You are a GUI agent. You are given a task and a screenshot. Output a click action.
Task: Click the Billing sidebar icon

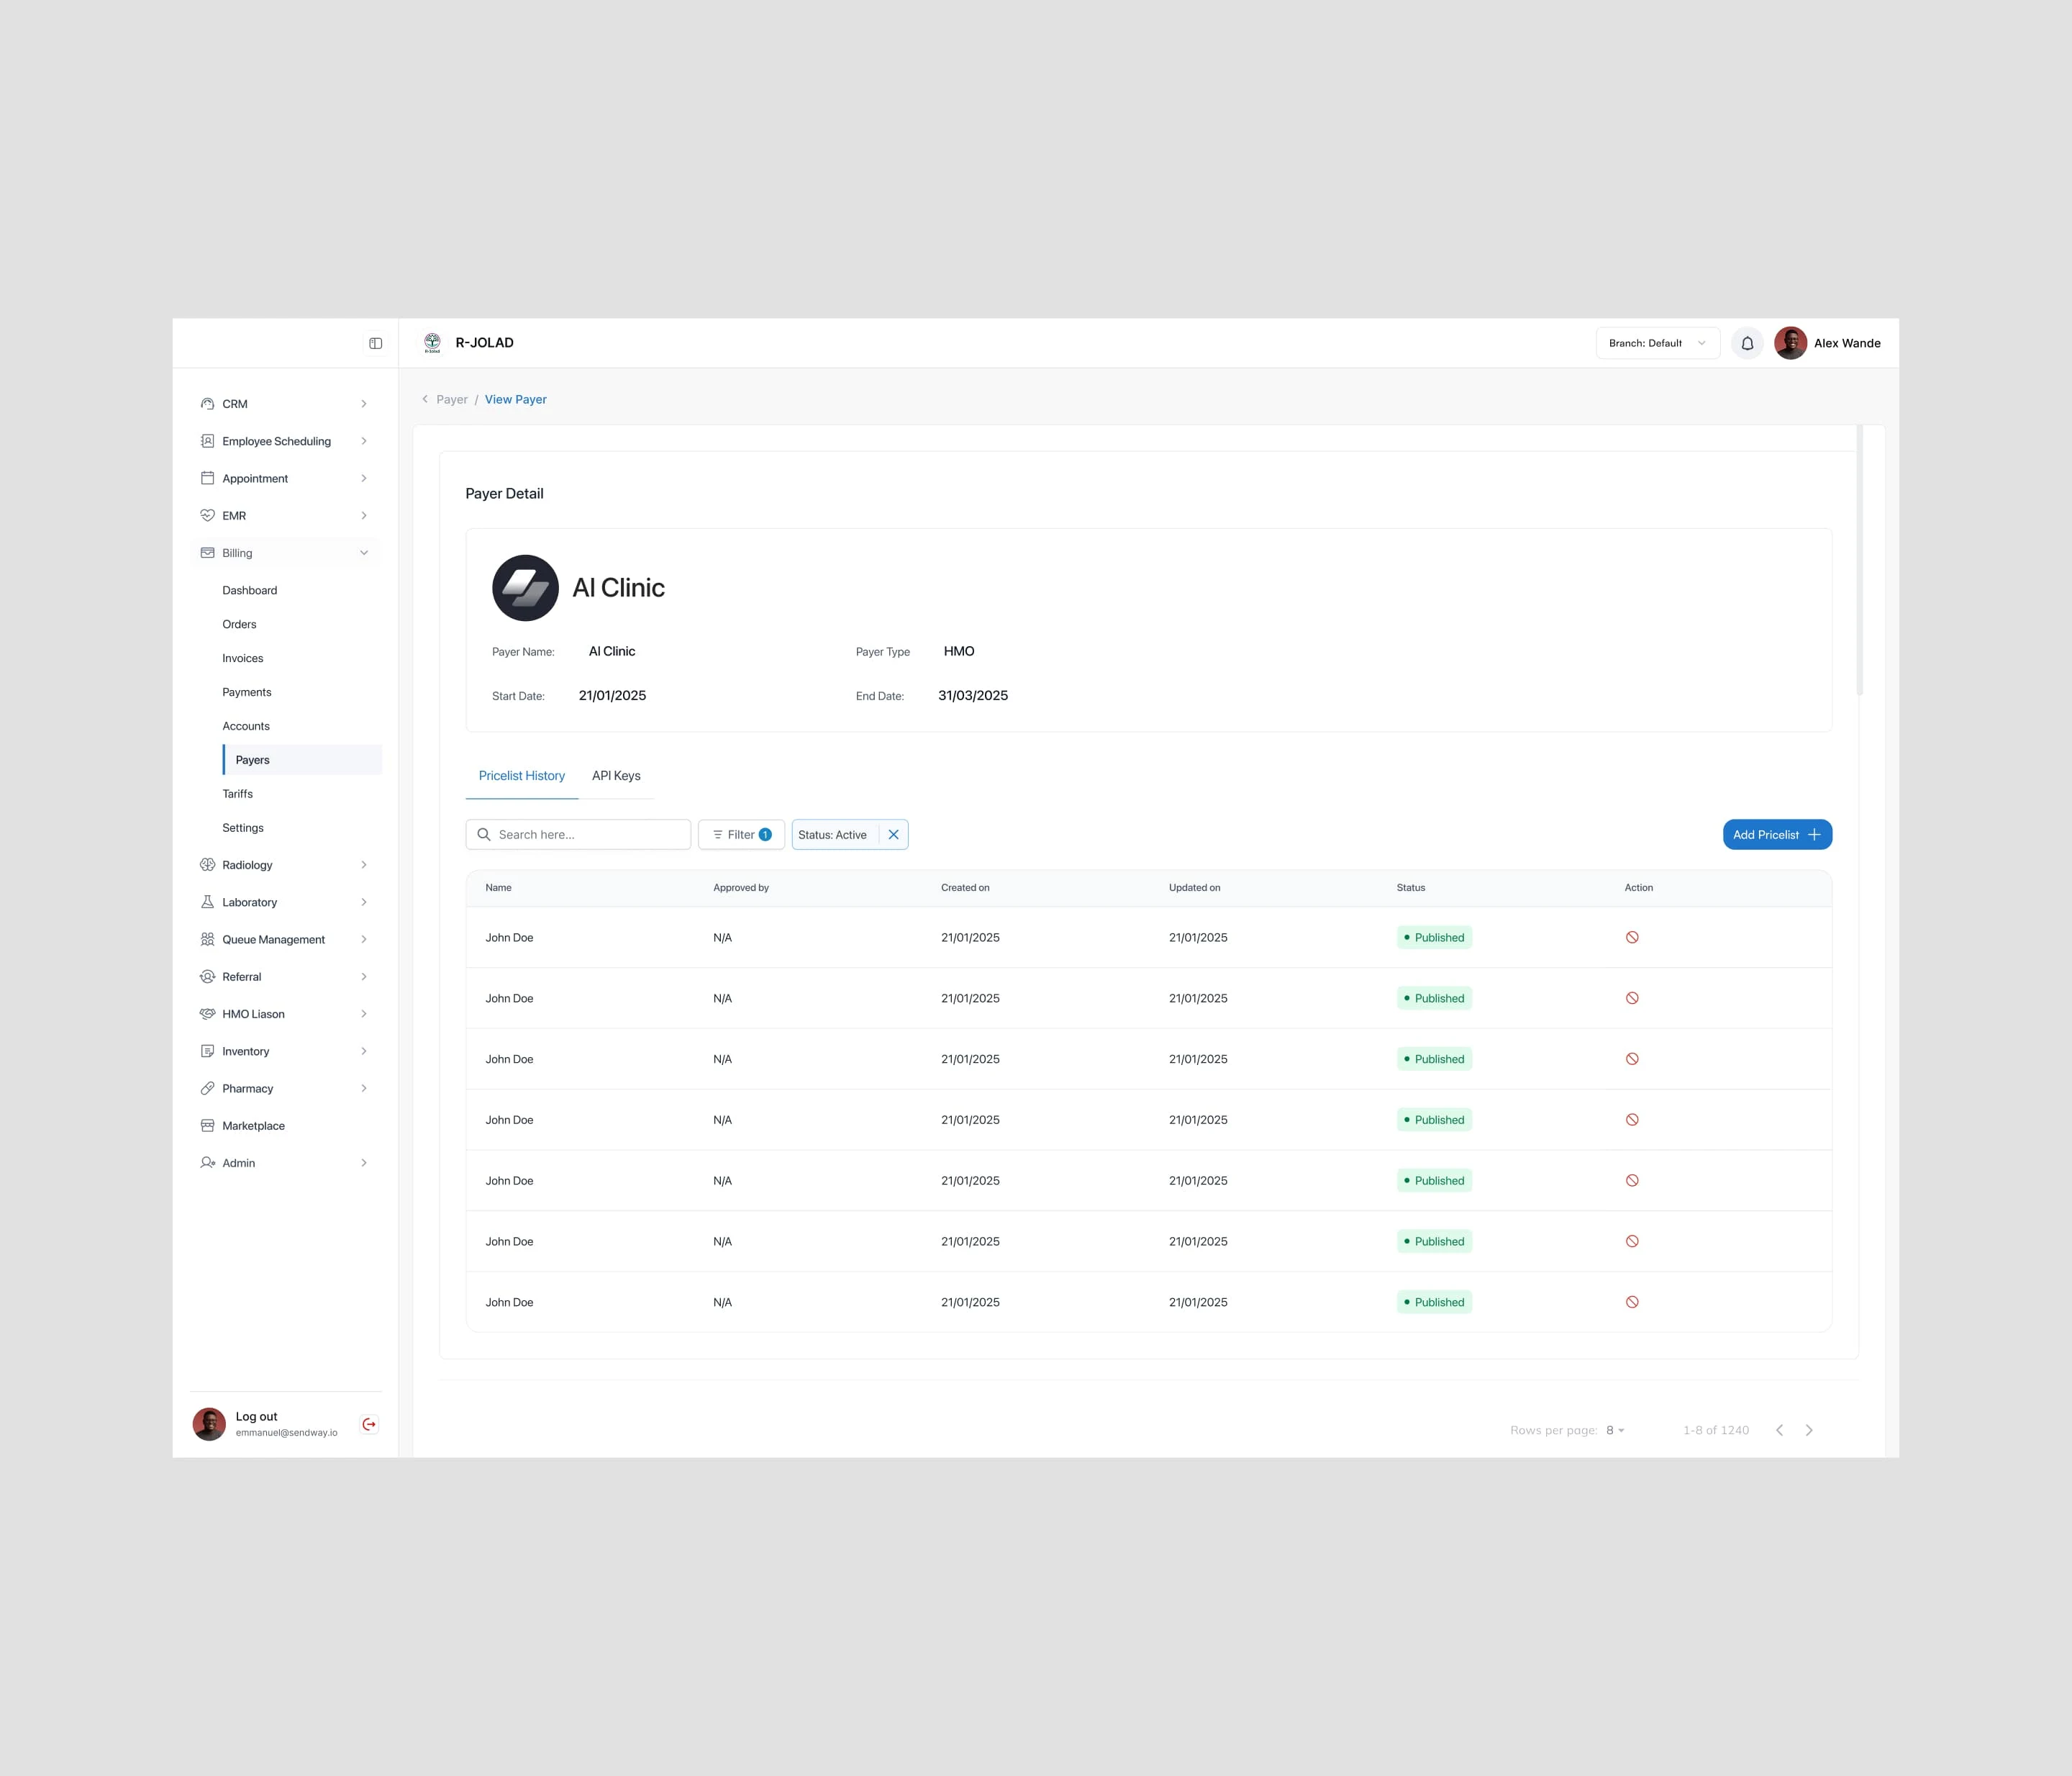pos(208,551)
